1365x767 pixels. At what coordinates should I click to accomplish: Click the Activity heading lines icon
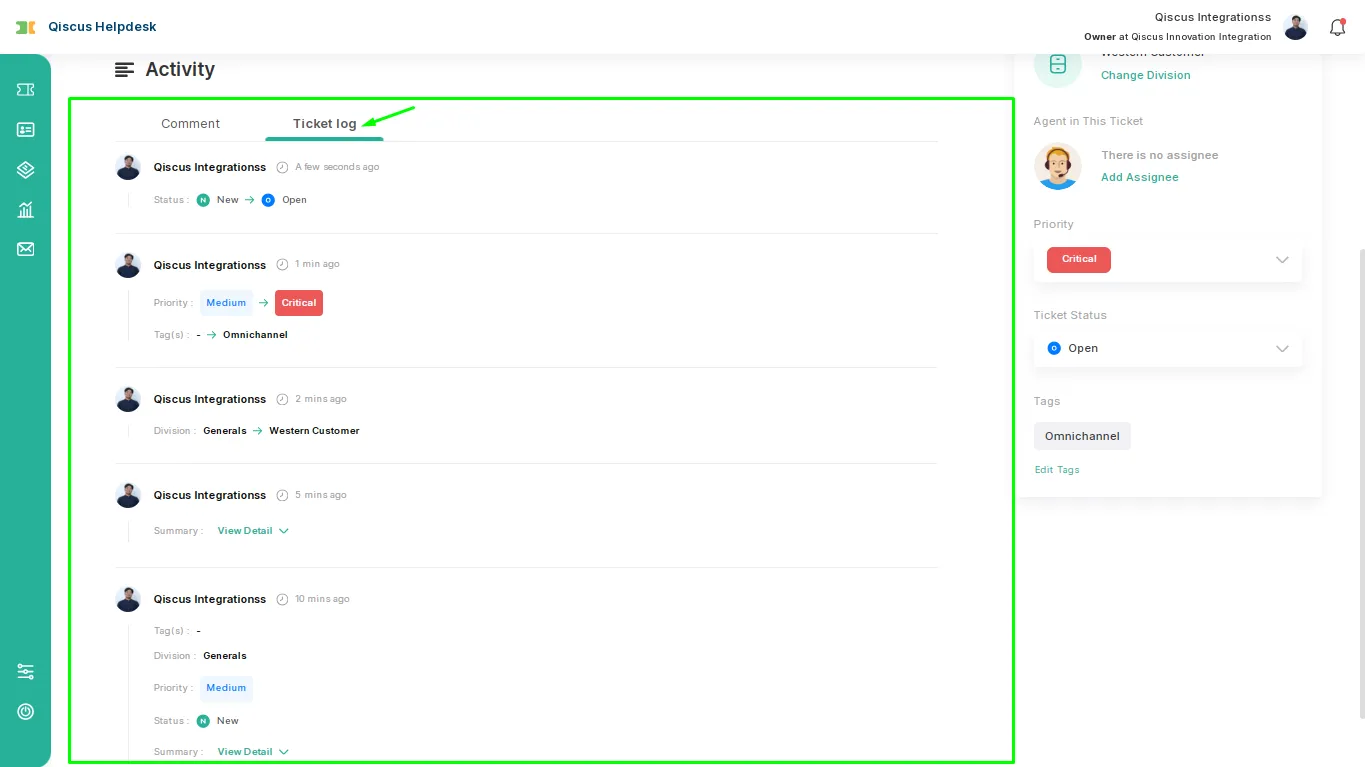pos(124,70)
